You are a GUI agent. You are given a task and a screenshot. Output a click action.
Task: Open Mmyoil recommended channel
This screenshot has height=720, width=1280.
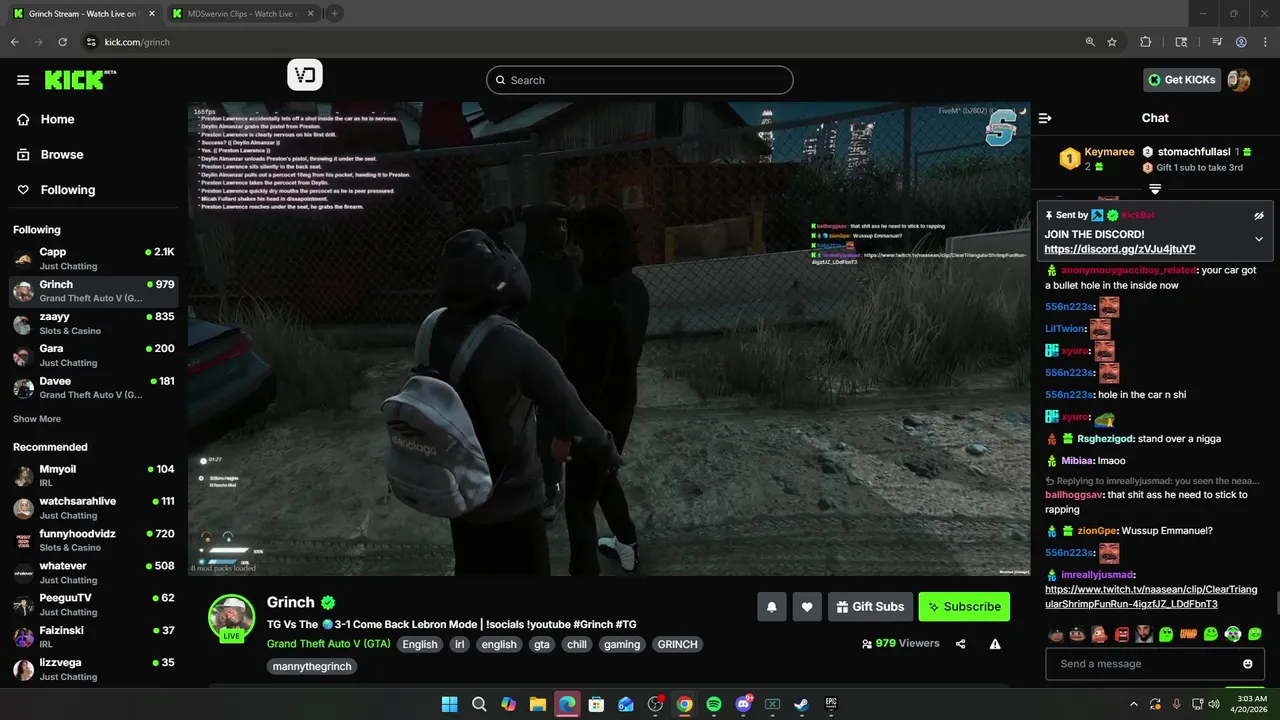94,476
